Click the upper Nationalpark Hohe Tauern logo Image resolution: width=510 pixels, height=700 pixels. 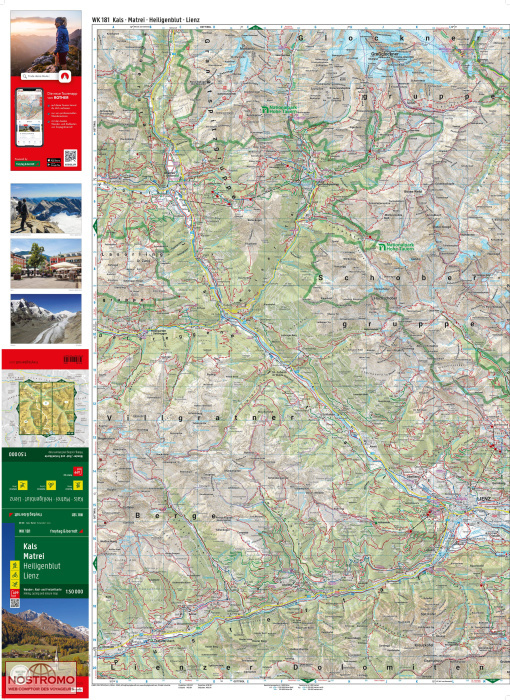(280, 109)
